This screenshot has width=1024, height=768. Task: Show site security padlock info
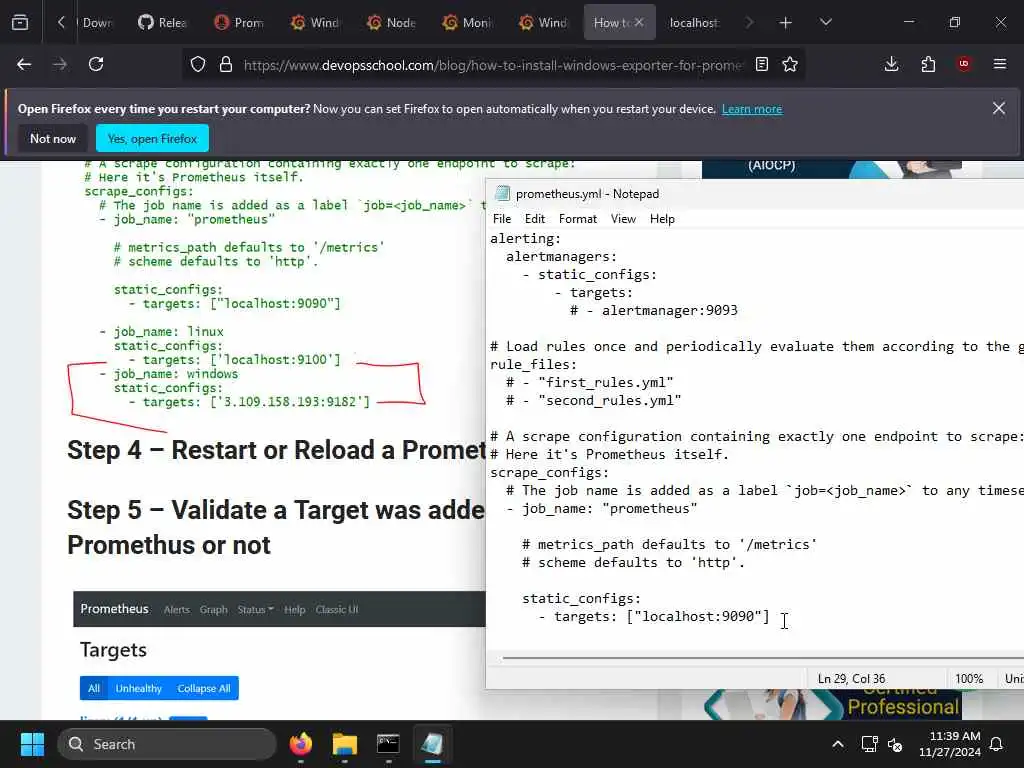(226, 65)
